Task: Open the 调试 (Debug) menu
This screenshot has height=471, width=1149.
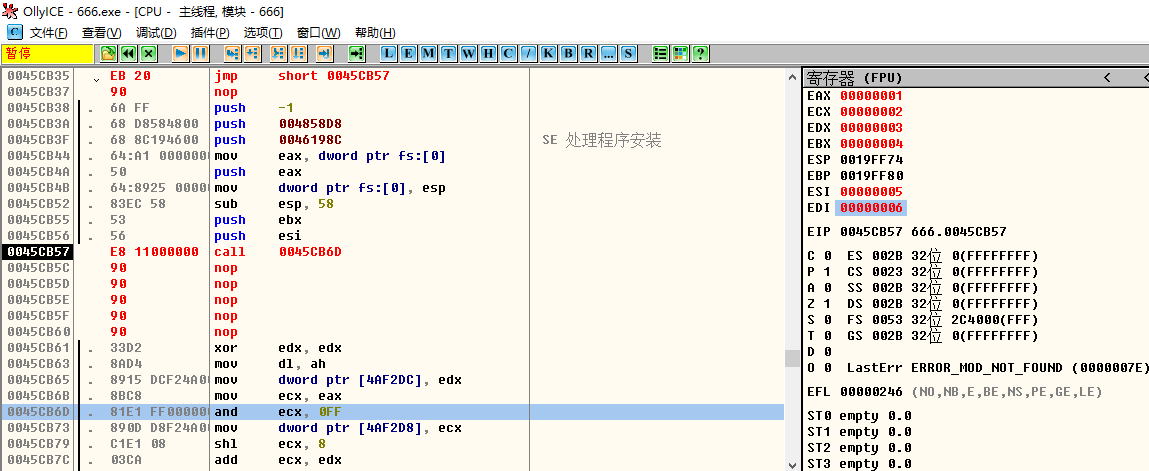Action: 154,33
